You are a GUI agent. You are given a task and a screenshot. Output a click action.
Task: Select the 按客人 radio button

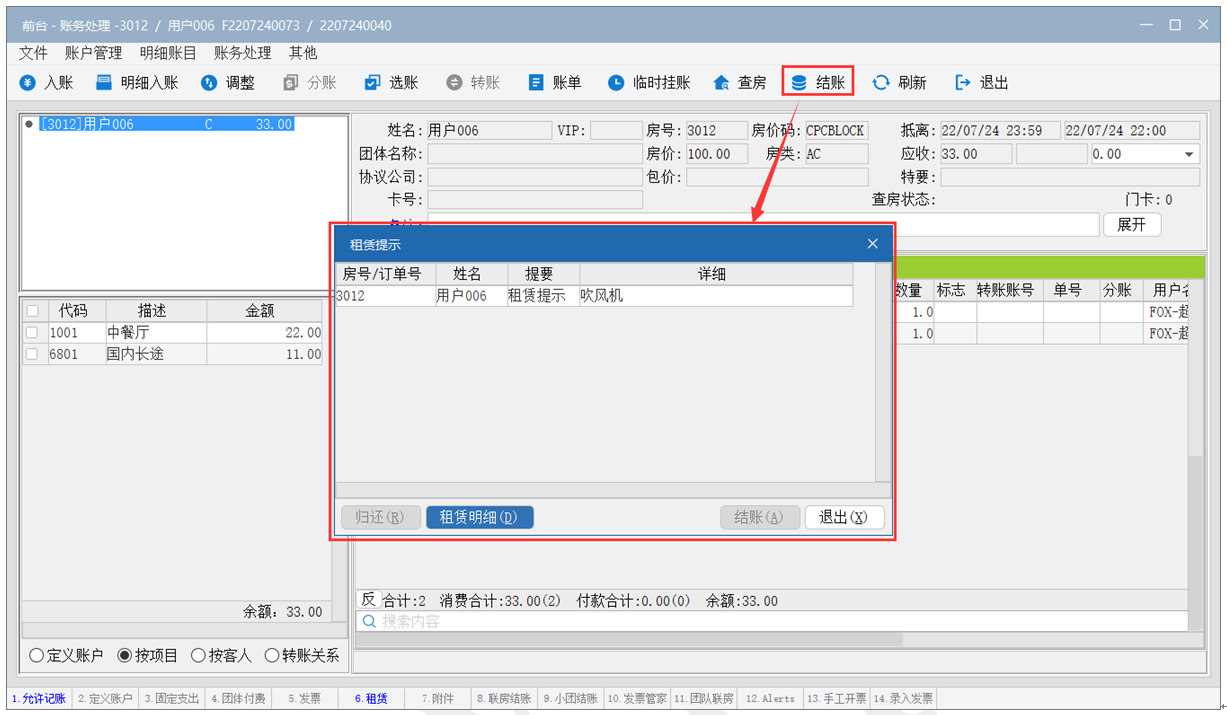pyautogui.click(x=199, y=656)
